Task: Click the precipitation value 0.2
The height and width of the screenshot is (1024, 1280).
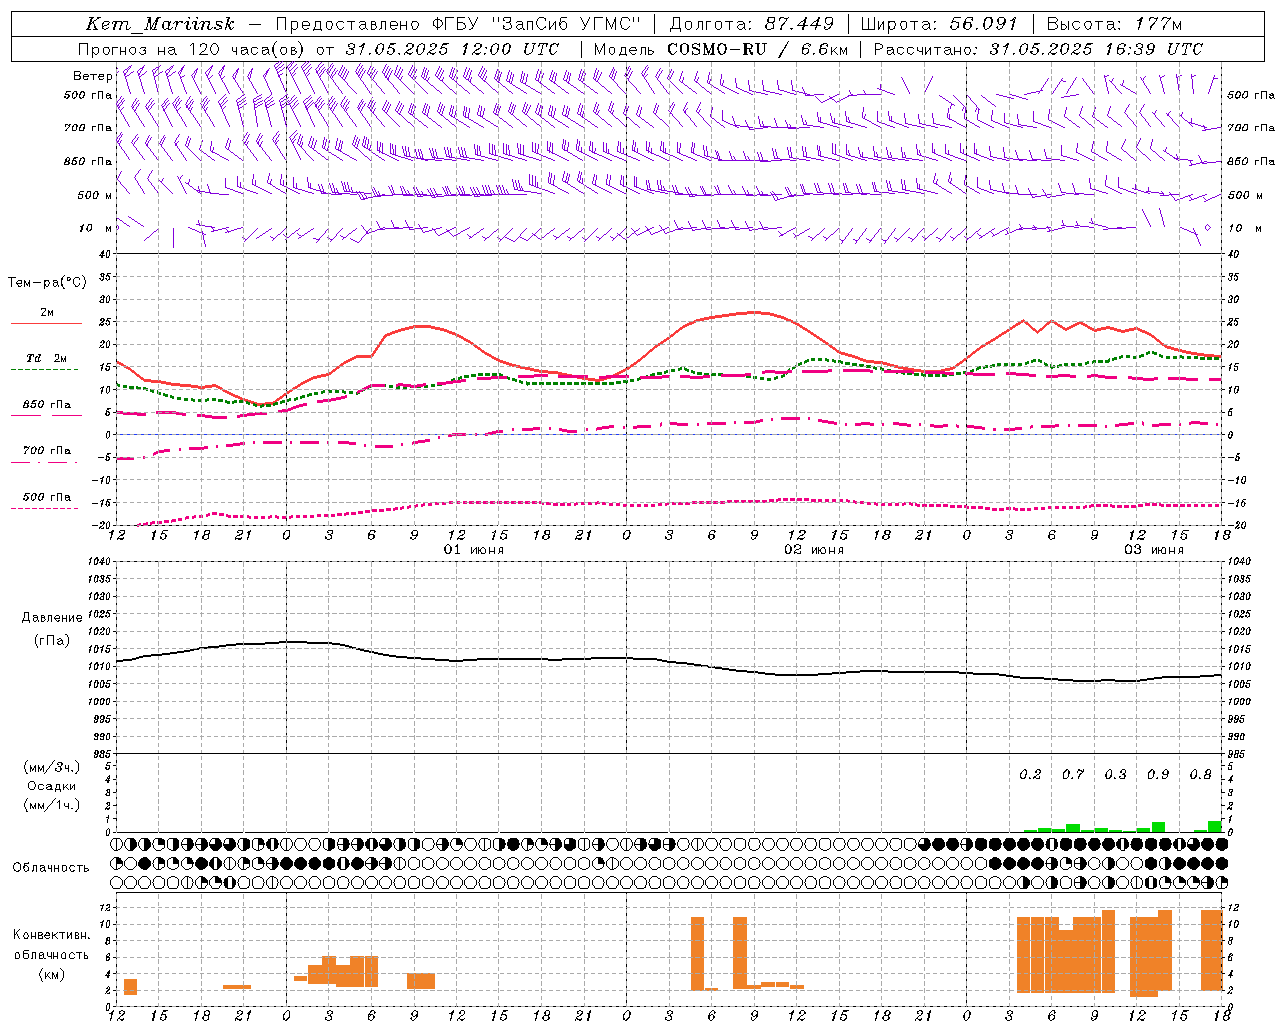Action: (1030, 774)
